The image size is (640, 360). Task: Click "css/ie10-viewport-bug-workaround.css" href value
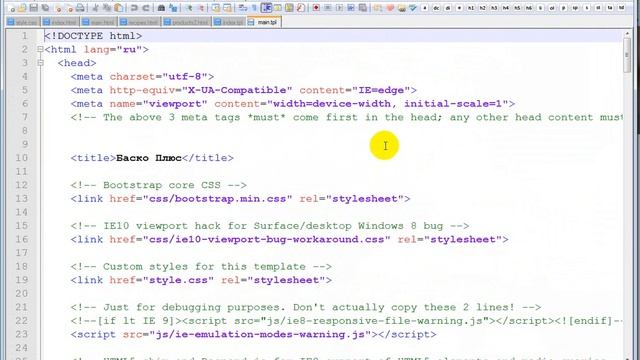click(267, 239)
